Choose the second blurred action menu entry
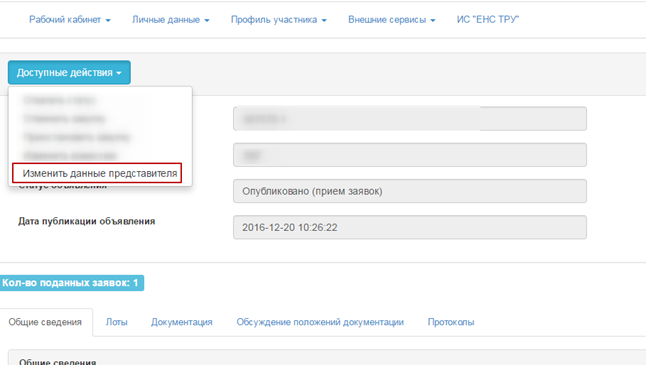The image size is (646, 365). coord(64,119)
